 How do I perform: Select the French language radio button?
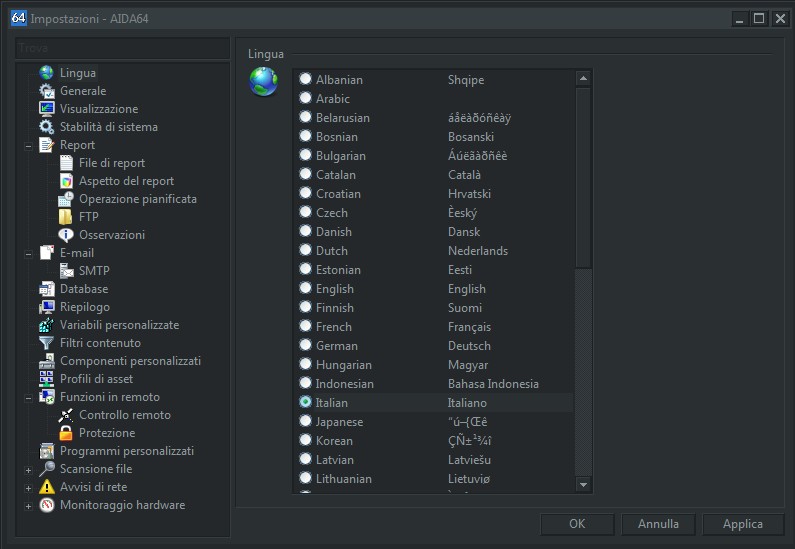305,326
